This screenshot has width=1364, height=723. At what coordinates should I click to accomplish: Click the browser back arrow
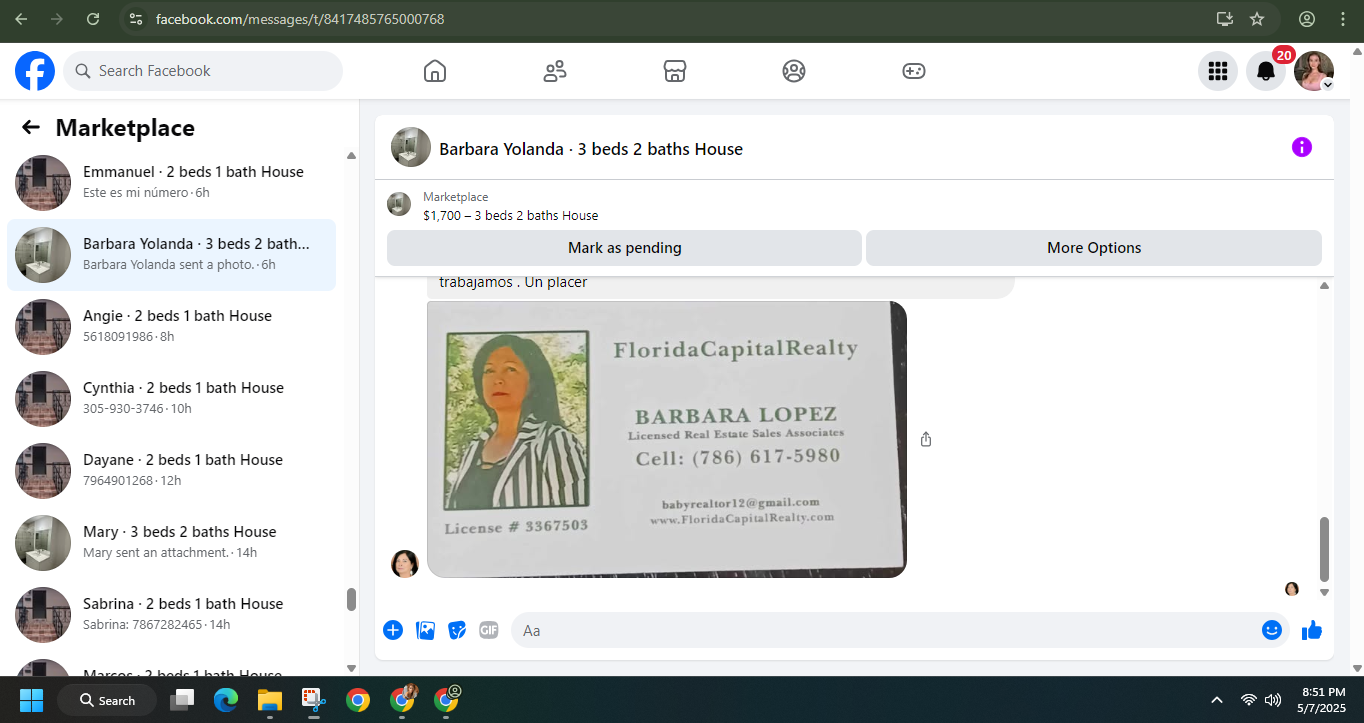21,19
